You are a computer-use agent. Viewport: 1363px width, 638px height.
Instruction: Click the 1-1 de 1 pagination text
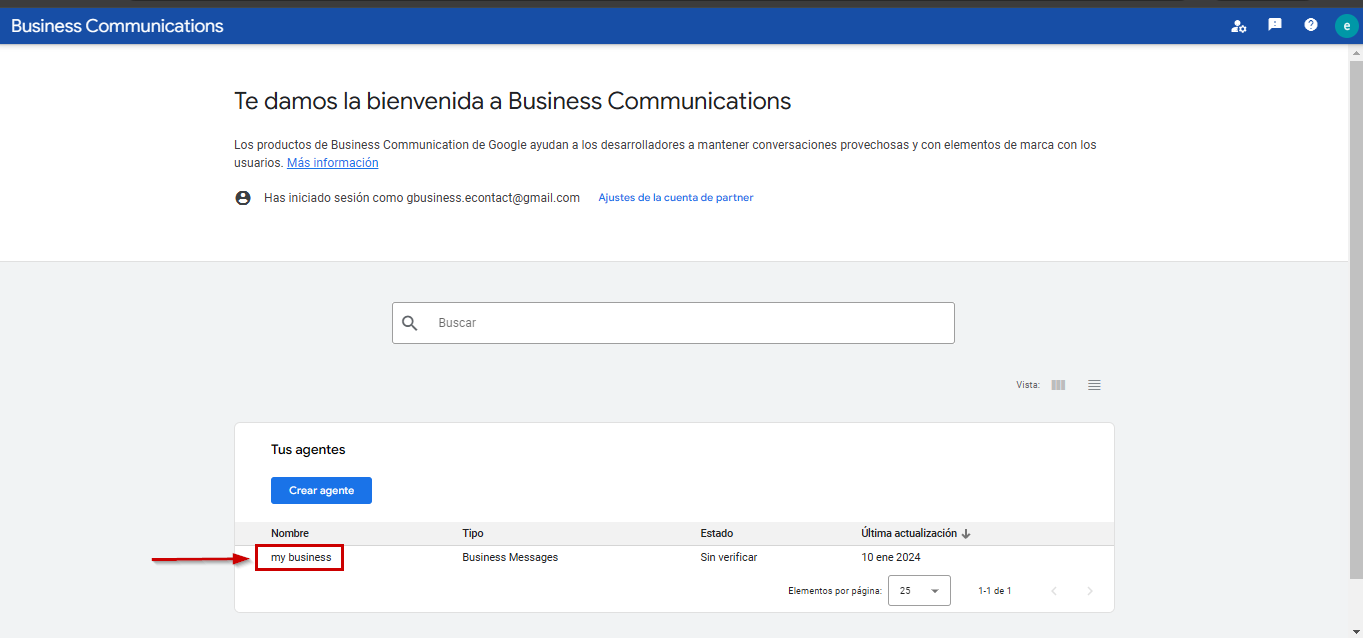[995, 591]
